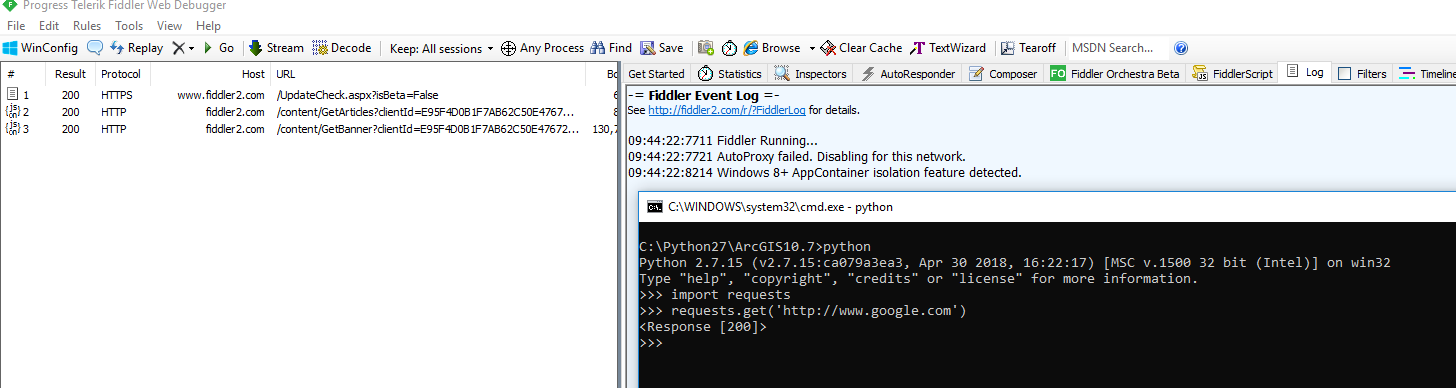Expand the Remove sessions X dropdown
This screenshot has height=388, width=1456.
coord(191,48)
